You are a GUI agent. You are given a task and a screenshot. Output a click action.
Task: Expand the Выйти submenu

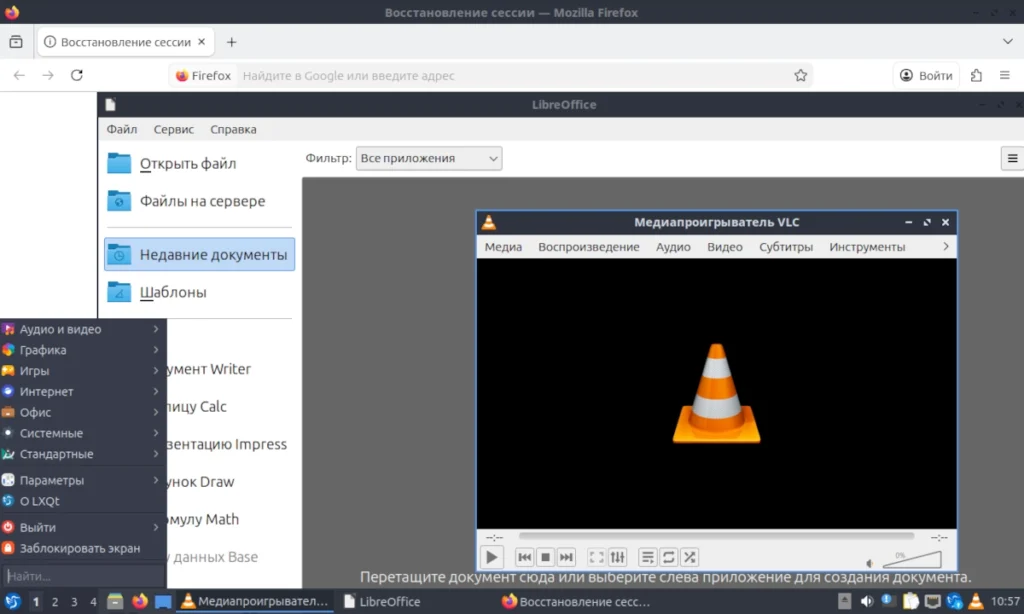coord(82,528)
